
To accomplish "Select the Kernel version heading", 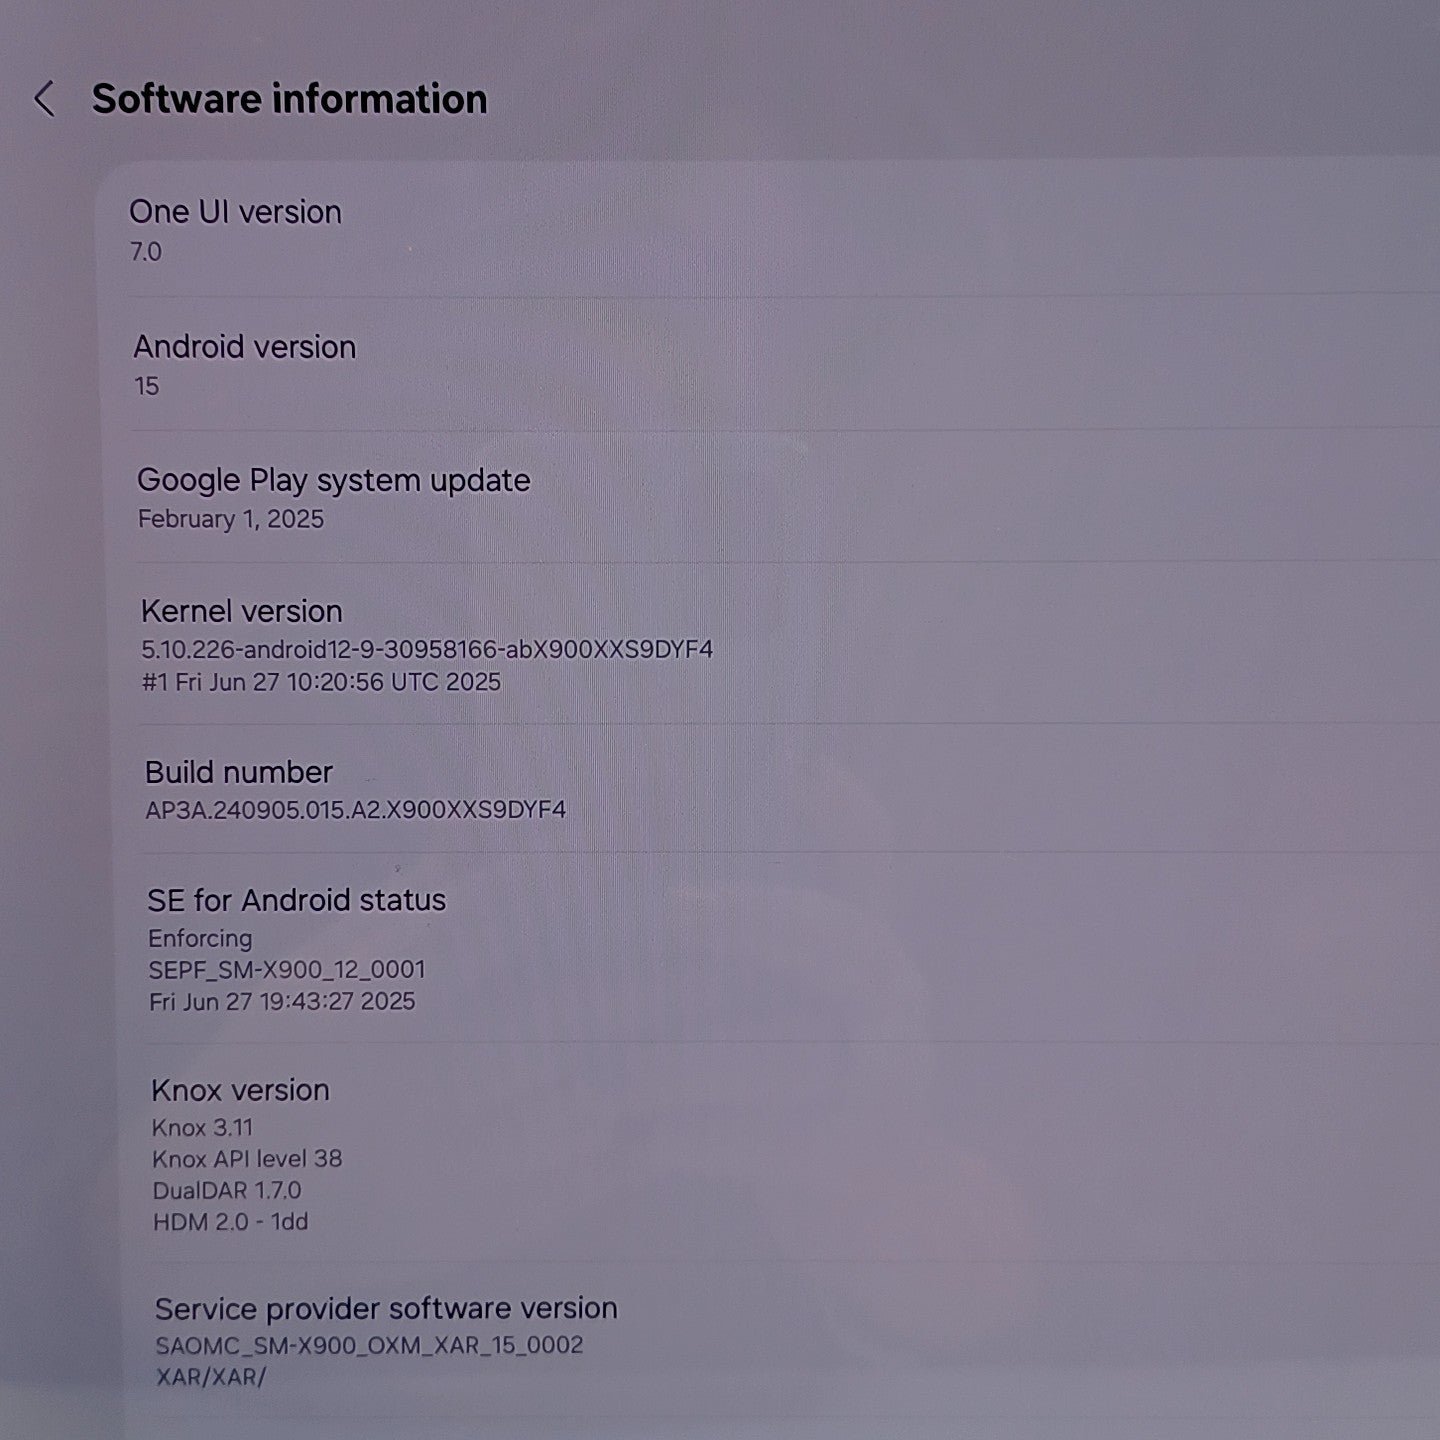I will click(242, 611).
